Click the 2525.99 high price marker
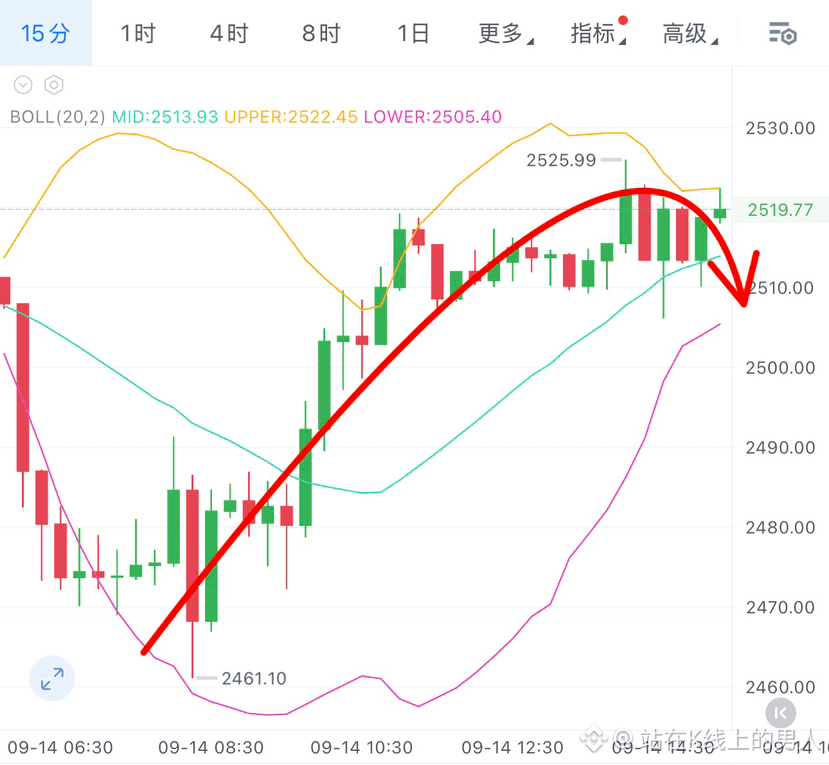Image resolution: width=829 pixels, height=765 pixels. (x=561, y=160)
